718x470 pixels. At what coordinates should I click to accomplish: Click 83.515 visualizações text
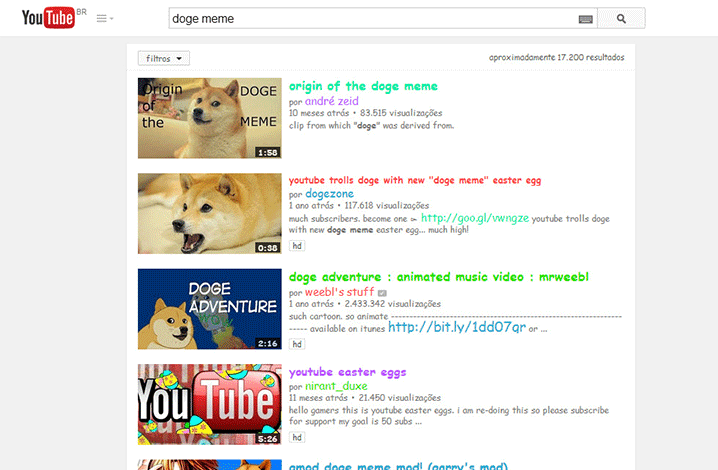(401, 113)
